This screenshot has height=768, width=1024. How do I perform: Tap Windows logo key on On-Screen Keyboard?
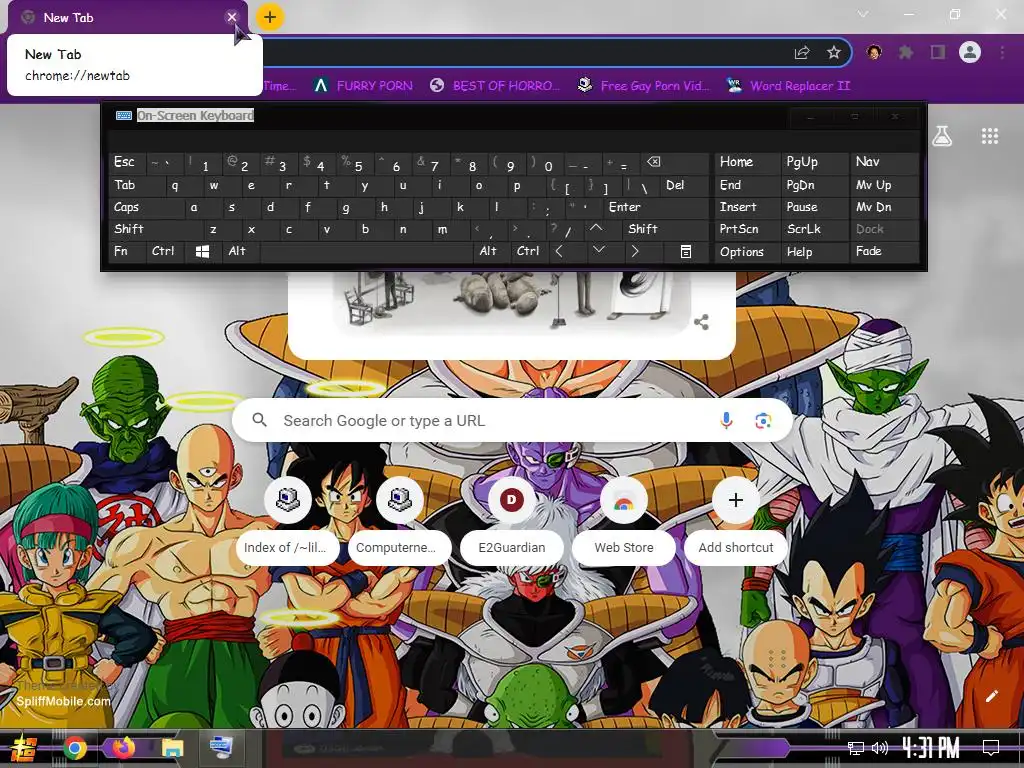click(202, 251)
